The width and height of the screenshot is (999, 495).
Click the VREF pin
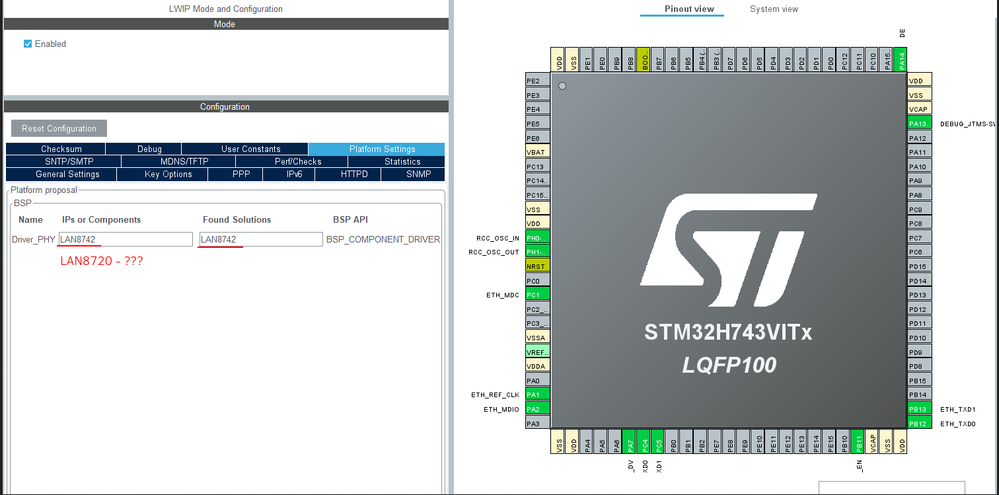point(537,352)
